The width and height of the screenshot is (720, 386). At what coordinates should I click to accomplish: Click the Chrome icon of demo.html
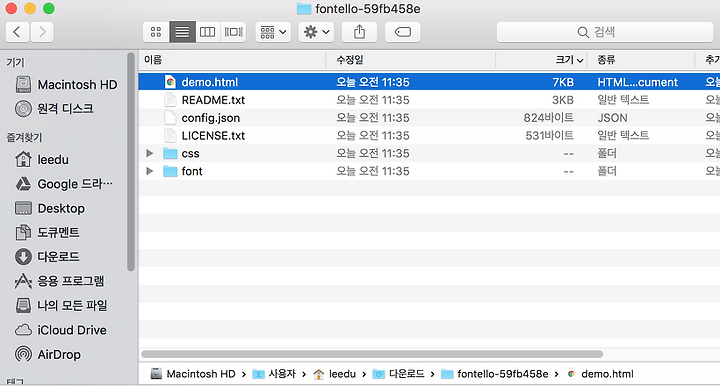tap(170, 82)
